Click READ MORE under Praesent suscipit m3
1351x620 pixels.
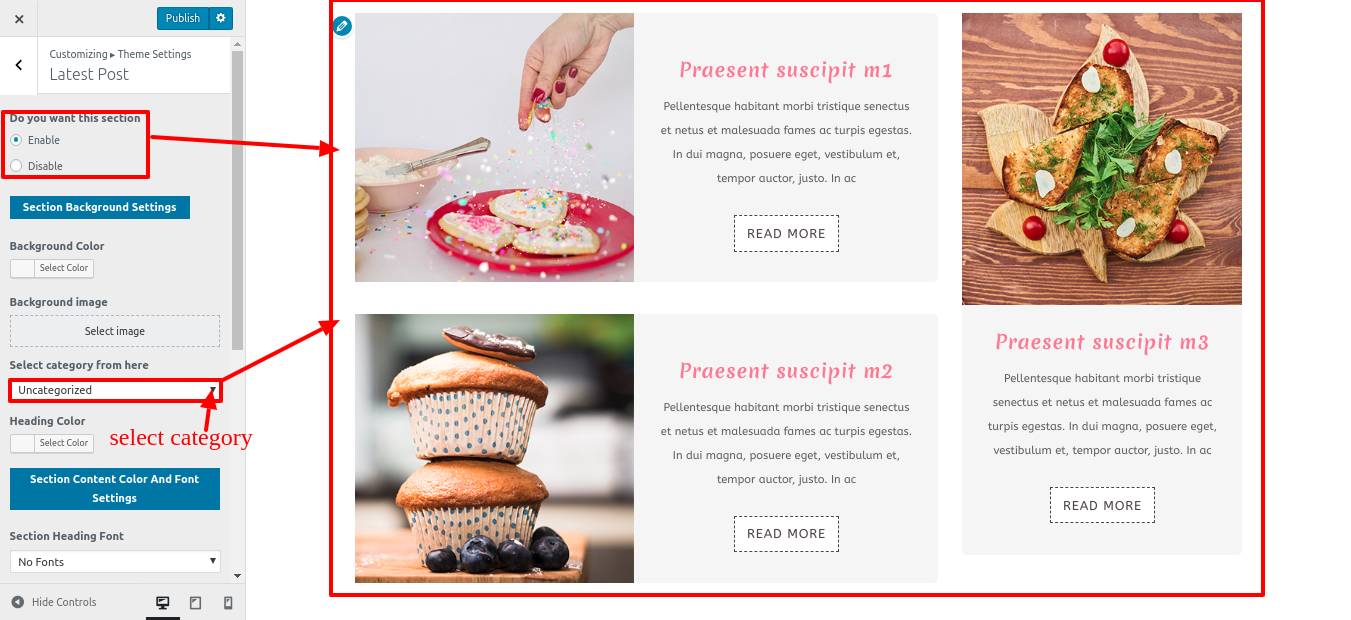[x=1102, y=505]
